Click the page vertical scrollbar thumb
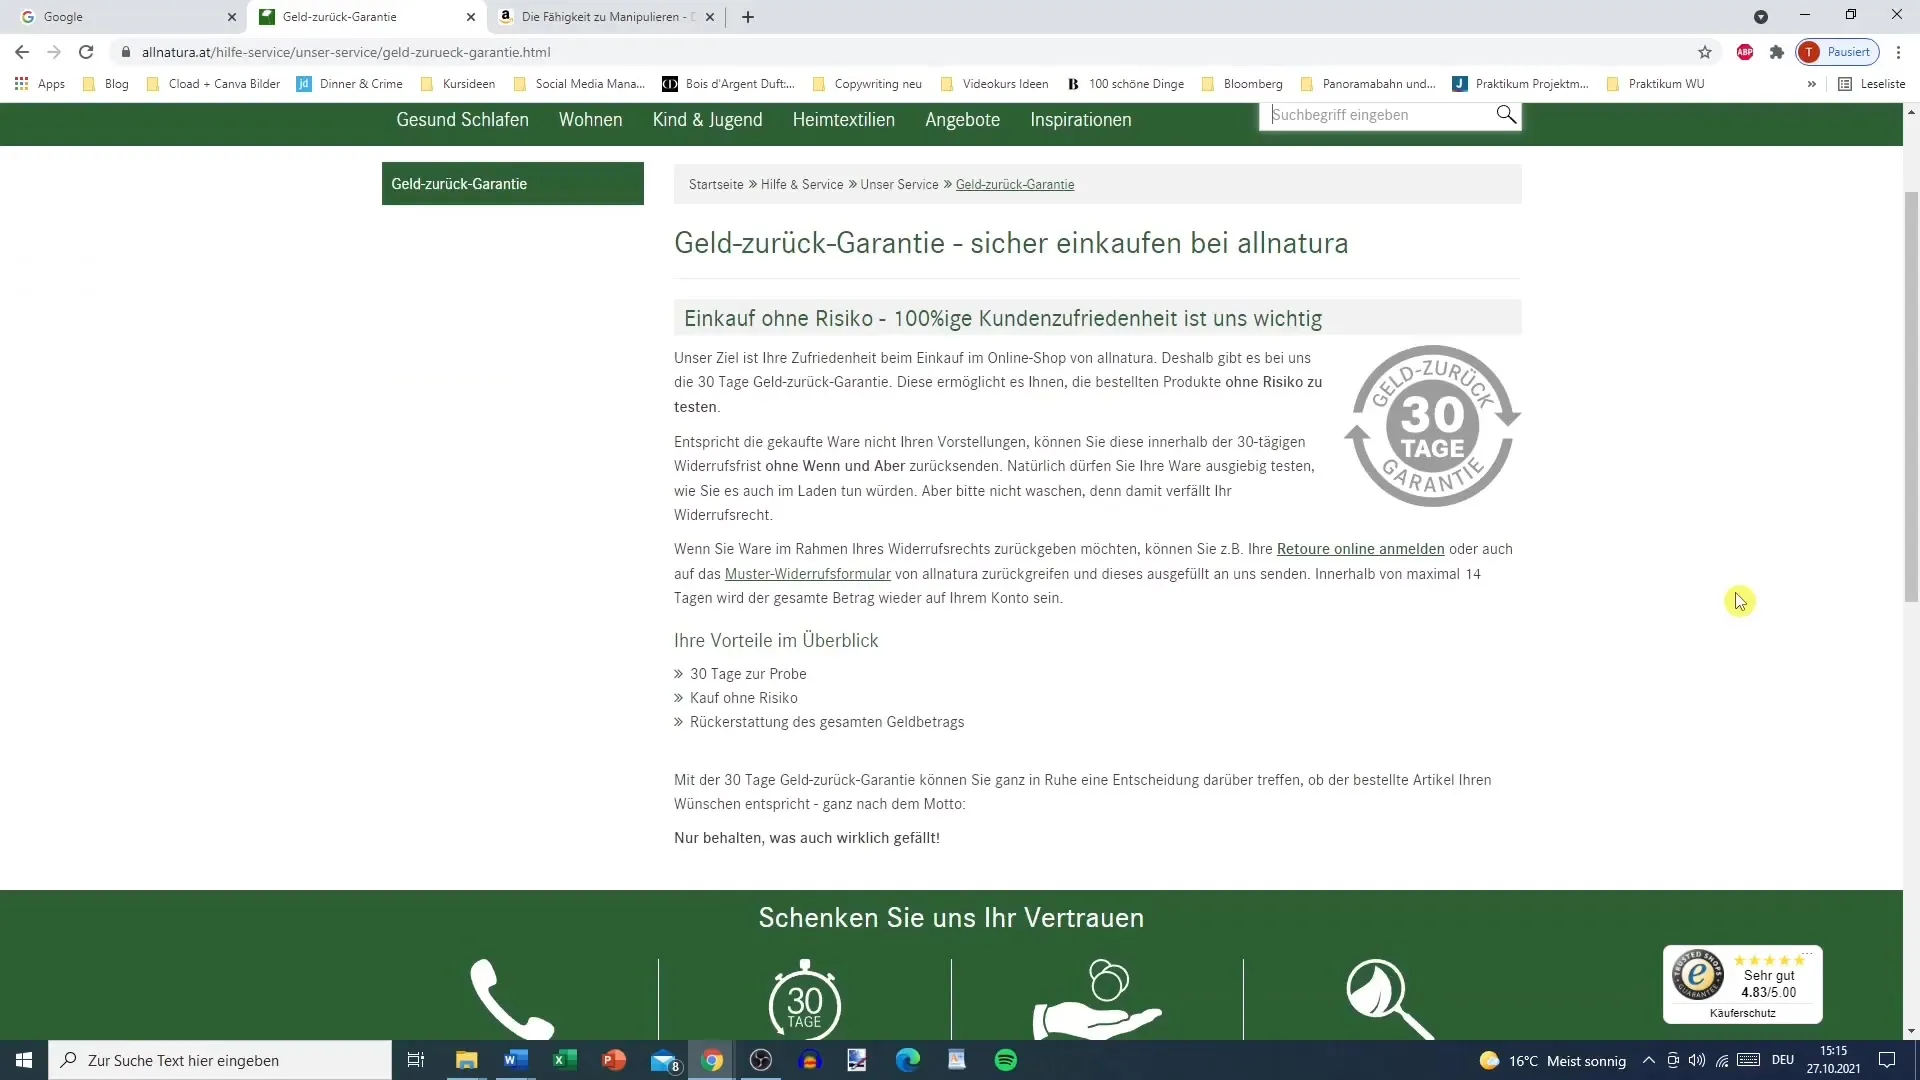Viewport: 1920px width, 1080px height. (1911, 396)
